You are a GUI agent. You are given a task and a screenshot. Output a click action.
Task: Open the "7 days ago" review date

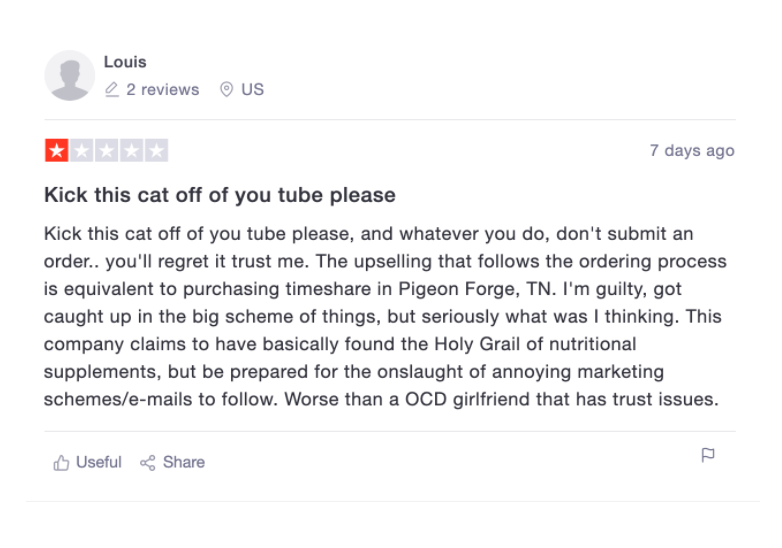[692, 151]
